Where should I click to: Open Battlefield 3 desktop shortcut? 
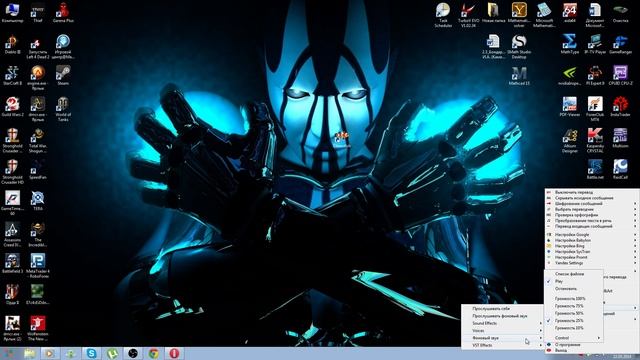[12, 263]
